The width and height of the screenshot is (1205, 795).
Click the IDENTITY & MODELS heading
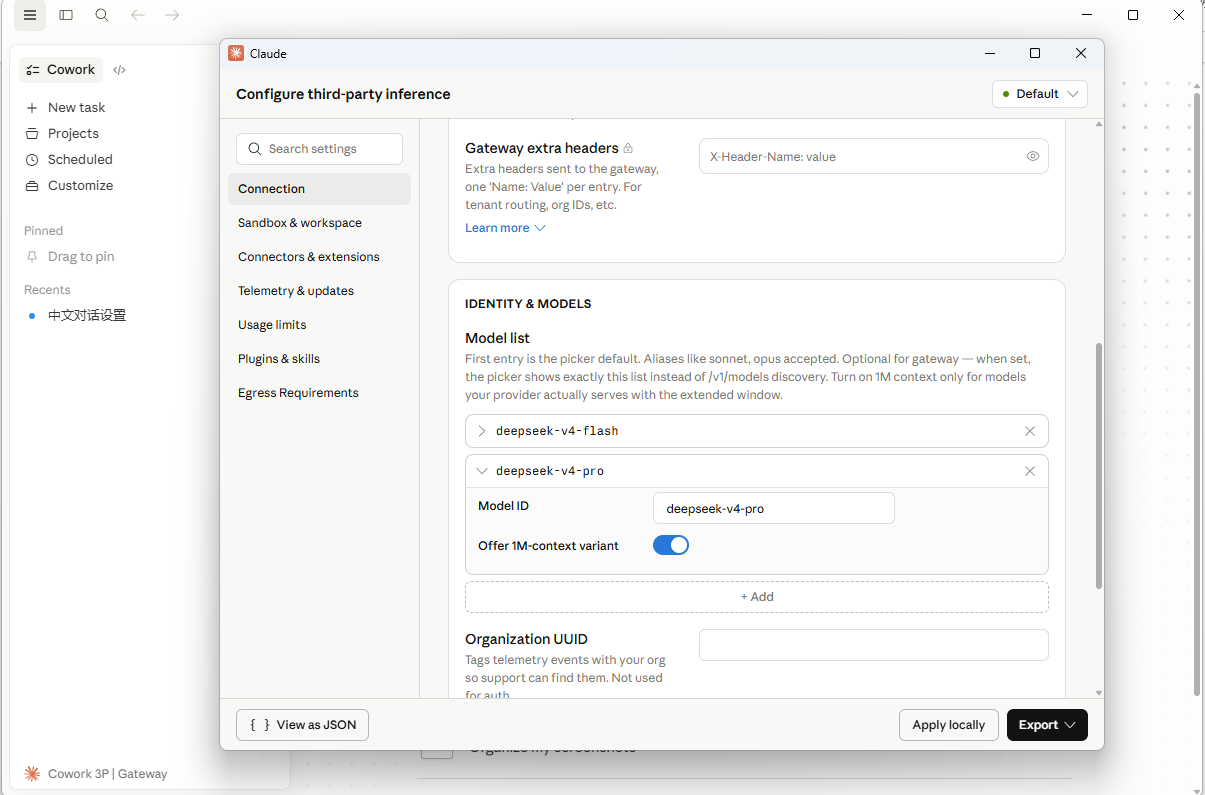(528, 303)
